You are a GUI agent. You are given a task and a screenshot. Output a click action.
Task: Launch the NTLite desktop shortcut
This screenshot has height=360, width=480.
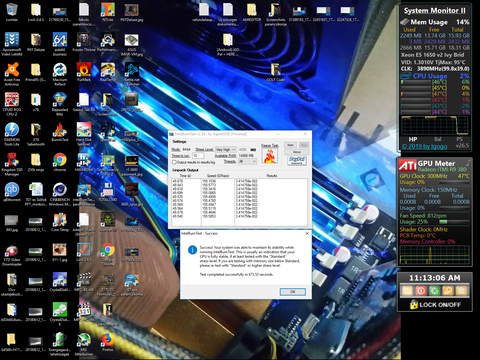[108, 12]
